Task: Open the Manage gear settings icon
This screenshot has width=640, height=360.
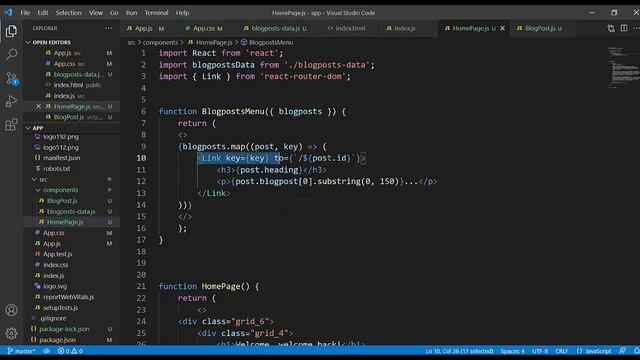Action: [x=11, y=333]
